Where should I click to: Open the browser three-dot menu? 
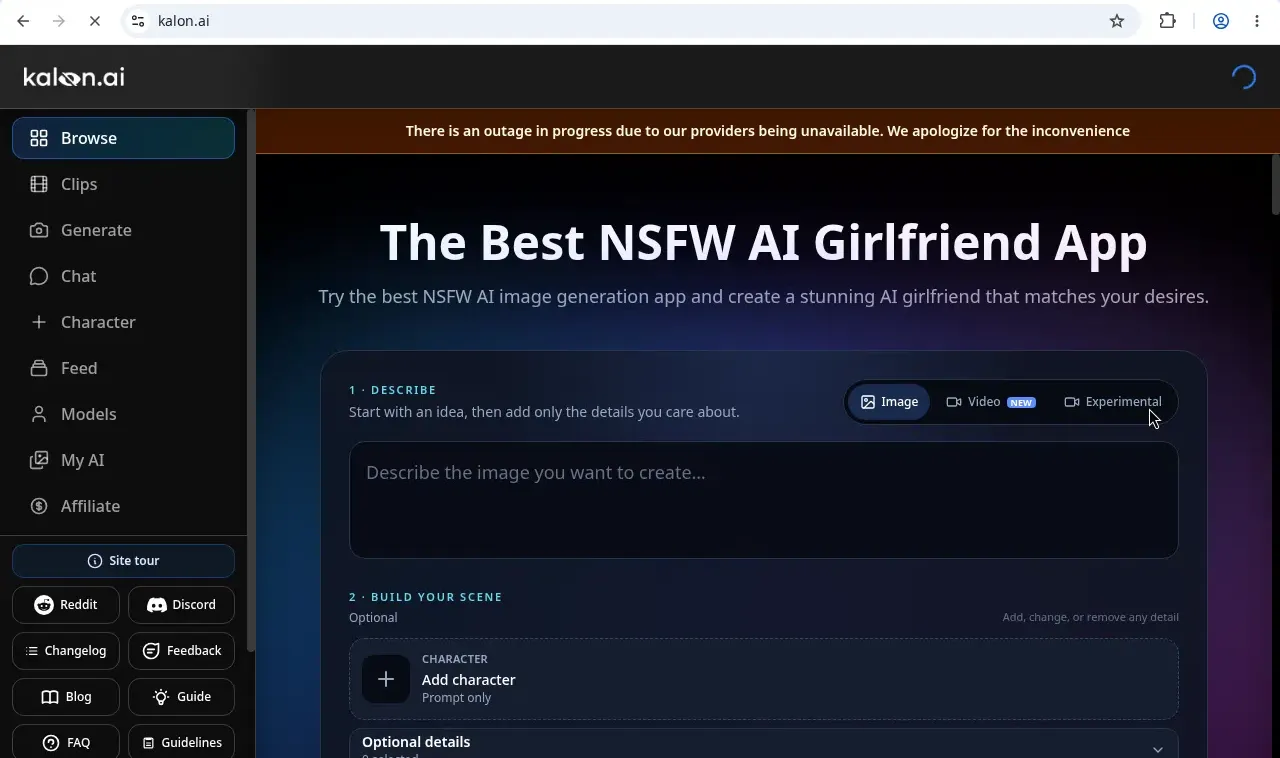pos(1257,21)
